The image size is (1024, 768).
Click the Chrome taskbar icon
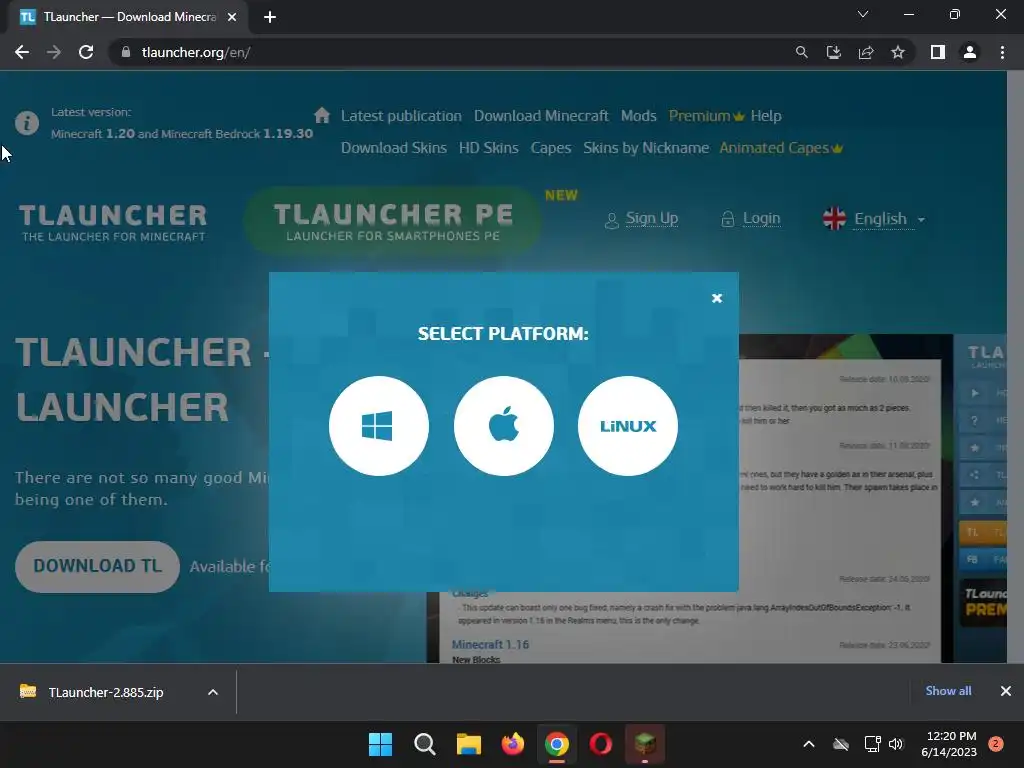tap(556, 744)
